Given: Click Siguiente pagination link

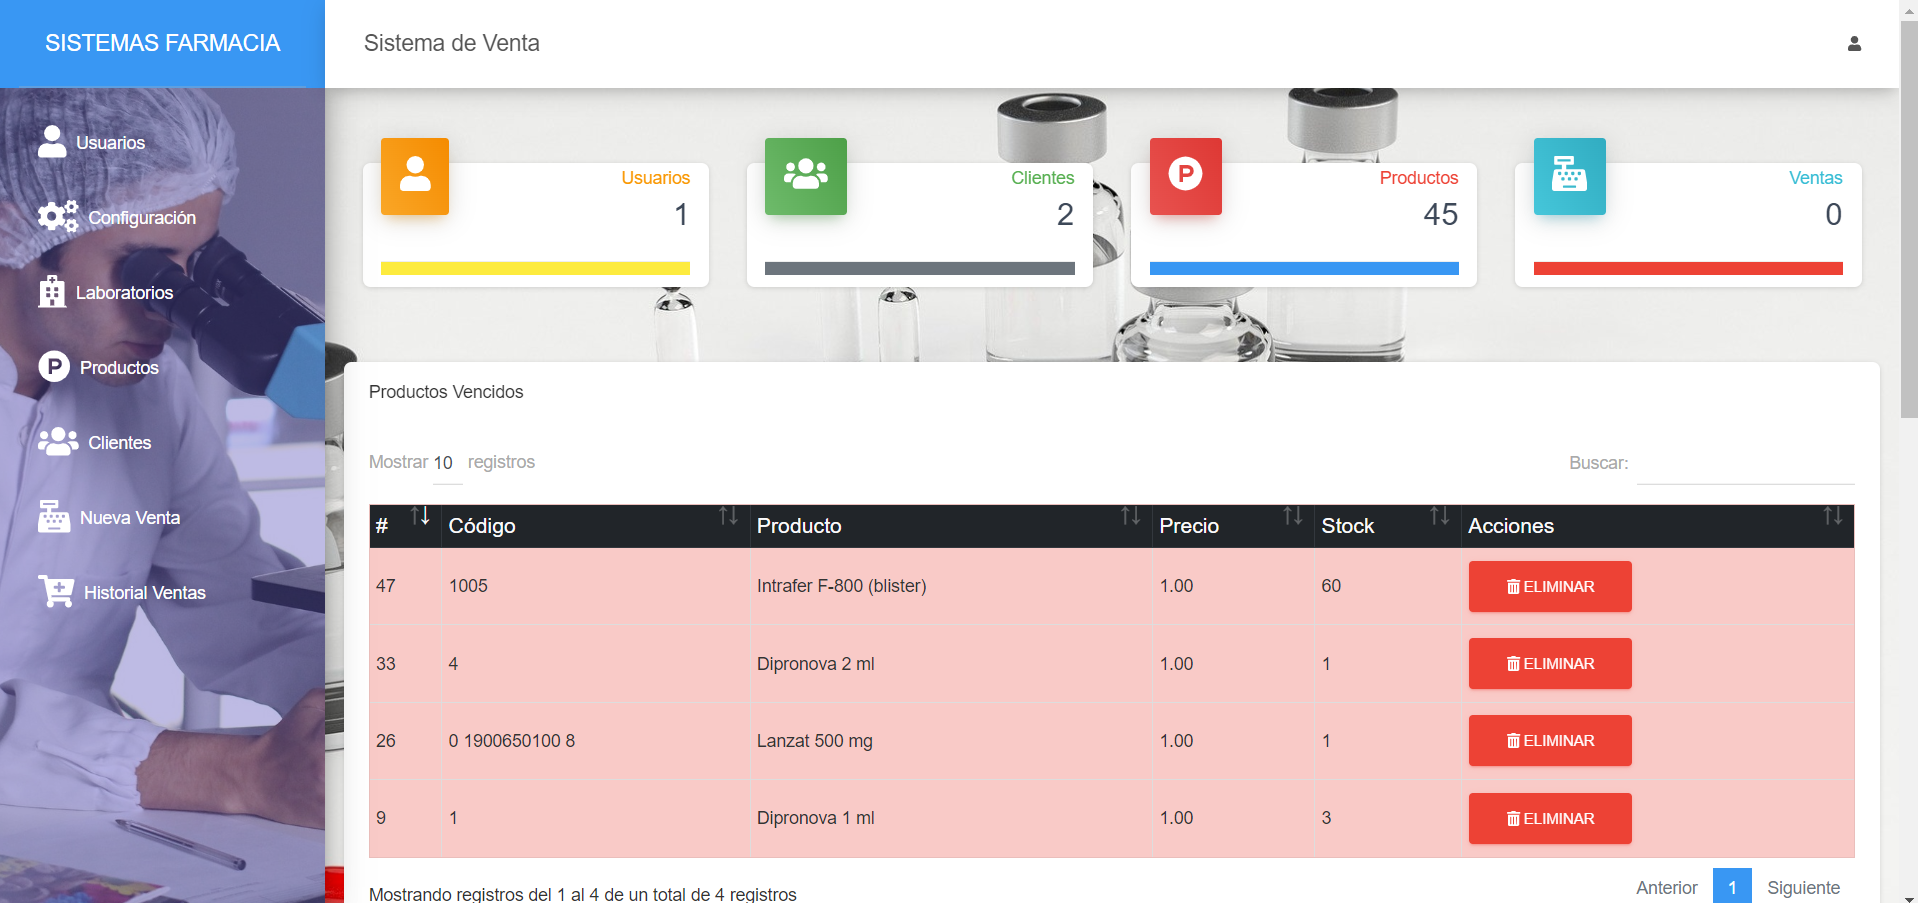Looking at the screenshot, I should coord(1802,887).
